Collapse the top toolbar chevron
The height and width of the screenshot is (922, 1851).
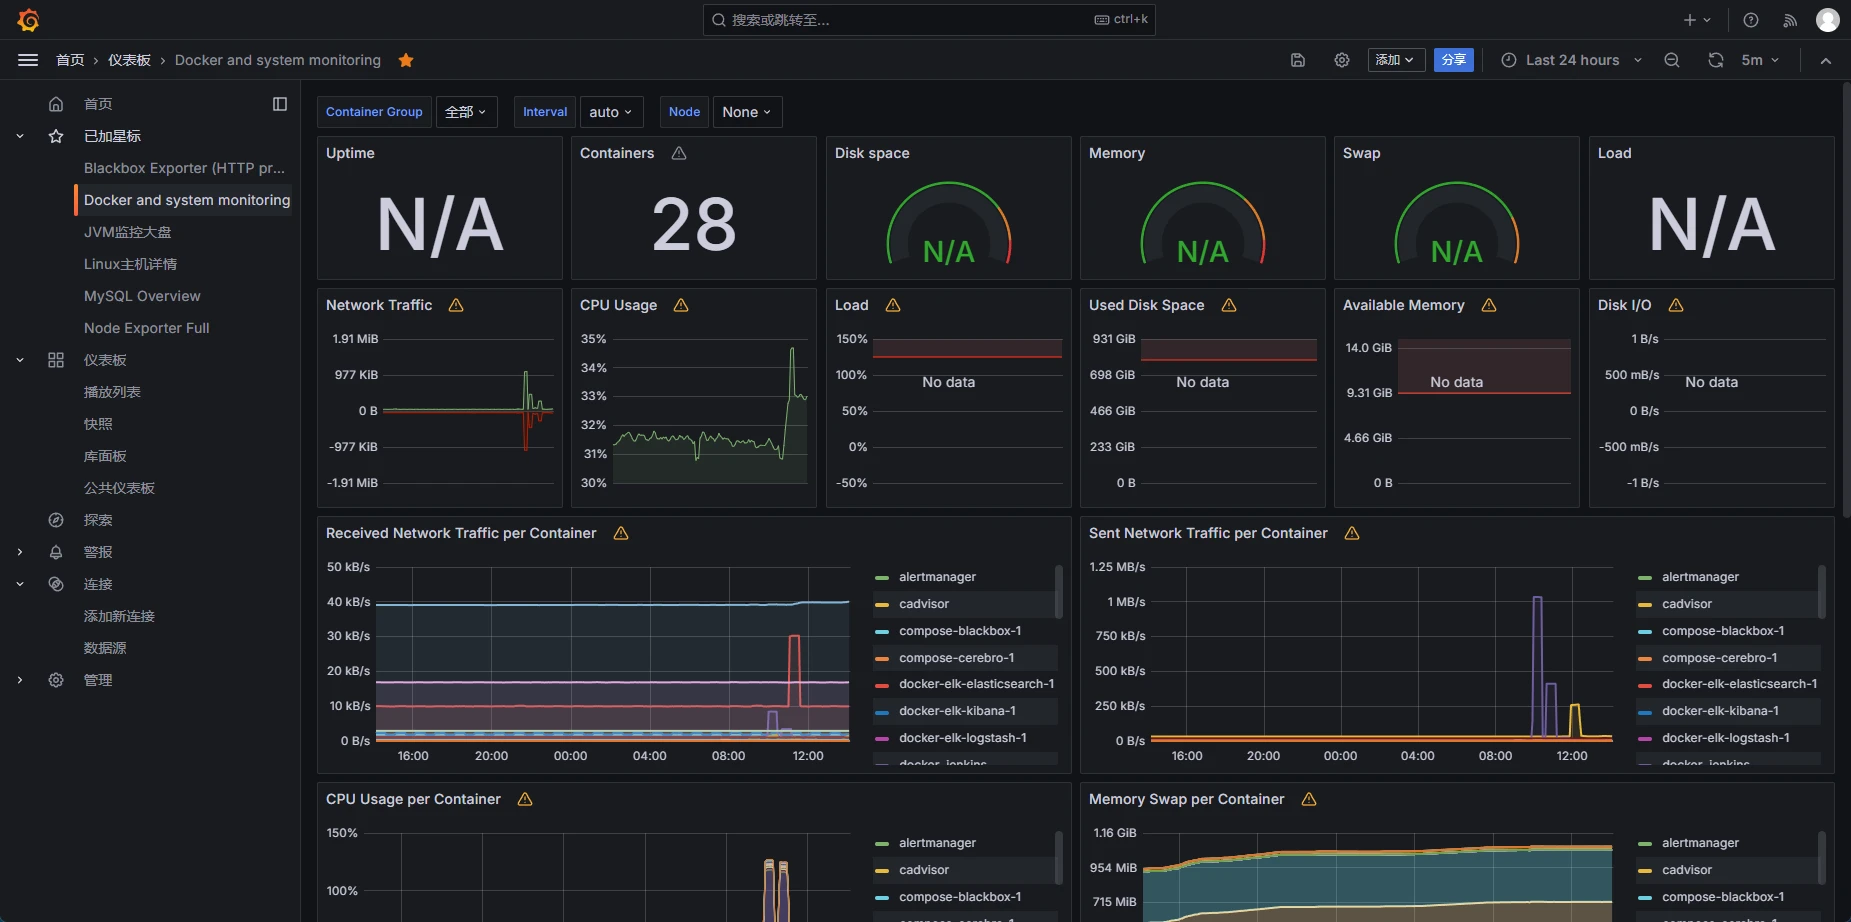pyautogui.click(x=1826, y=60)
